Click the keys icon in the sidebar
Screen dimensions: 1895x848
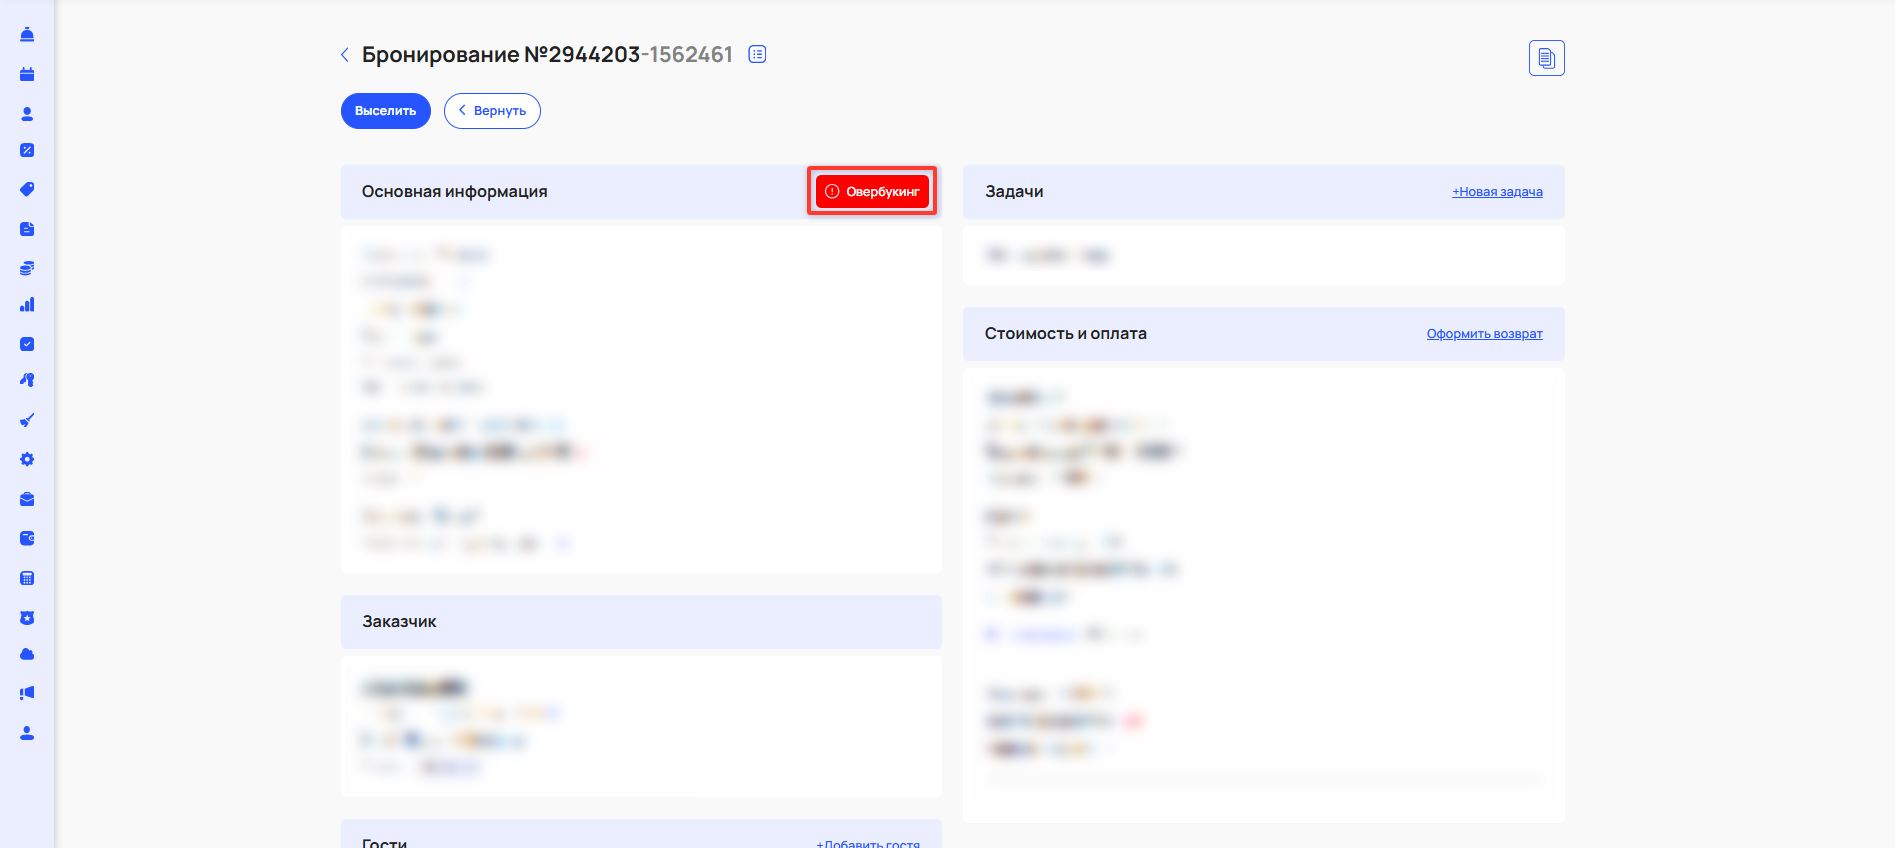27,380
